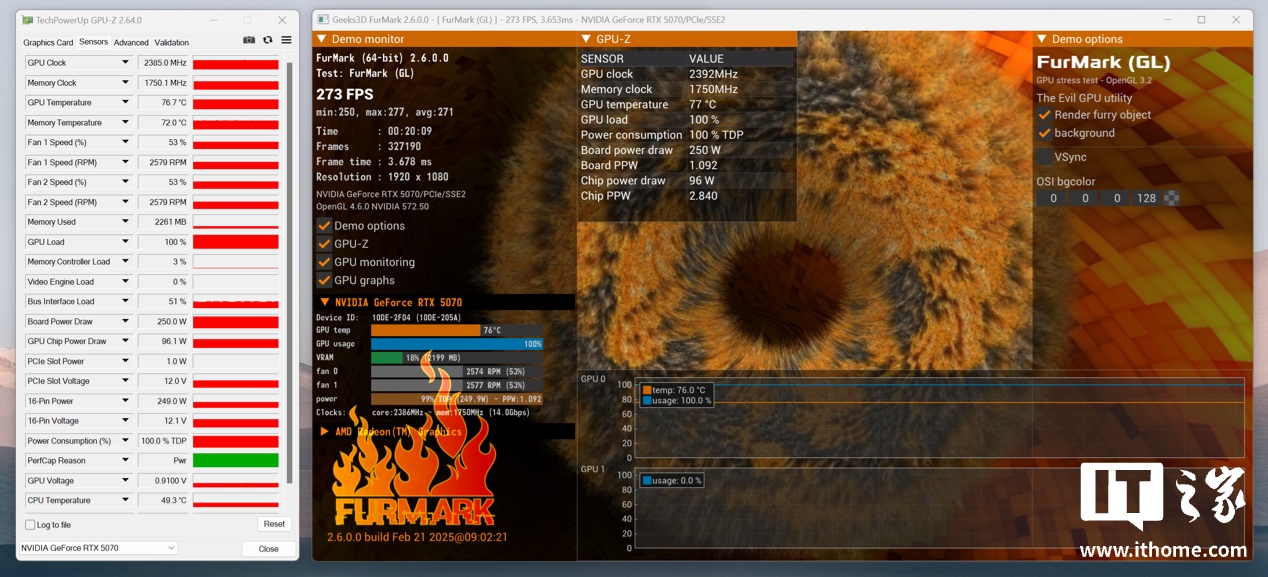Screen dimensions: 1268x577
Task: Enable the VSync checkbox
Action: [x=1044, y=157]
